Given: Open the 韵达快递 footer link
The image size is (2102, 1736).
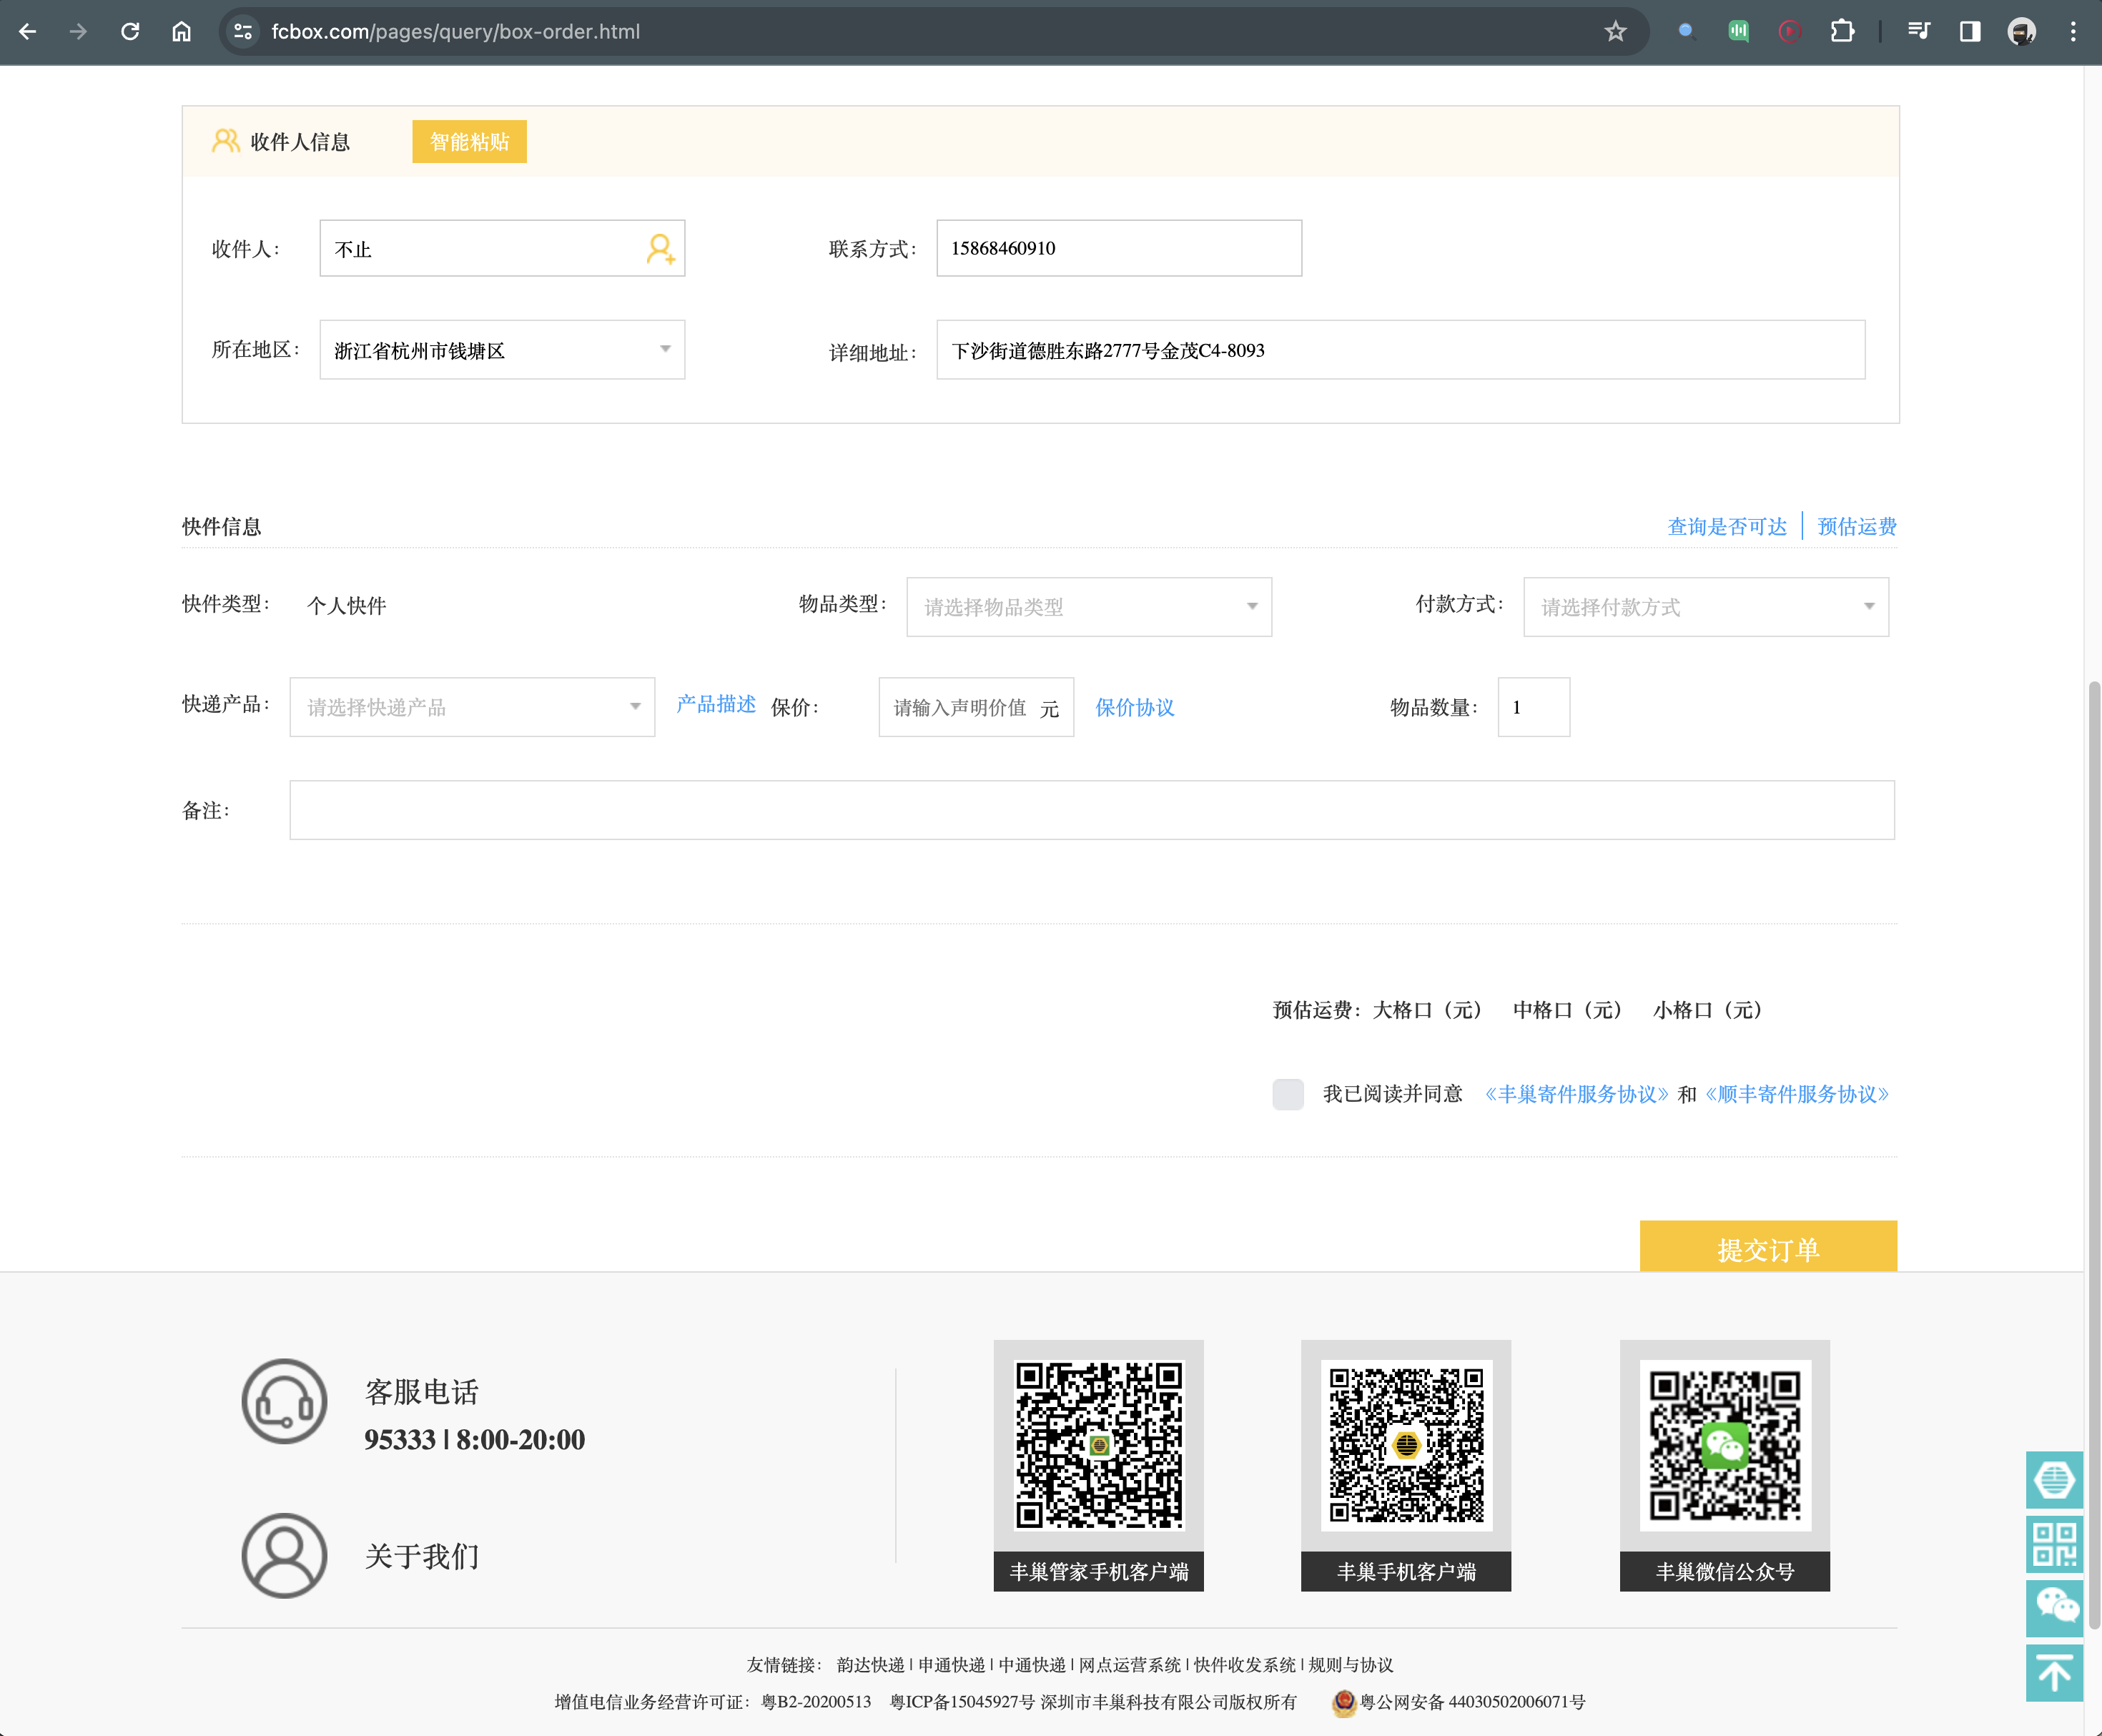Looking at the screenshot, I should point(870,1664).
